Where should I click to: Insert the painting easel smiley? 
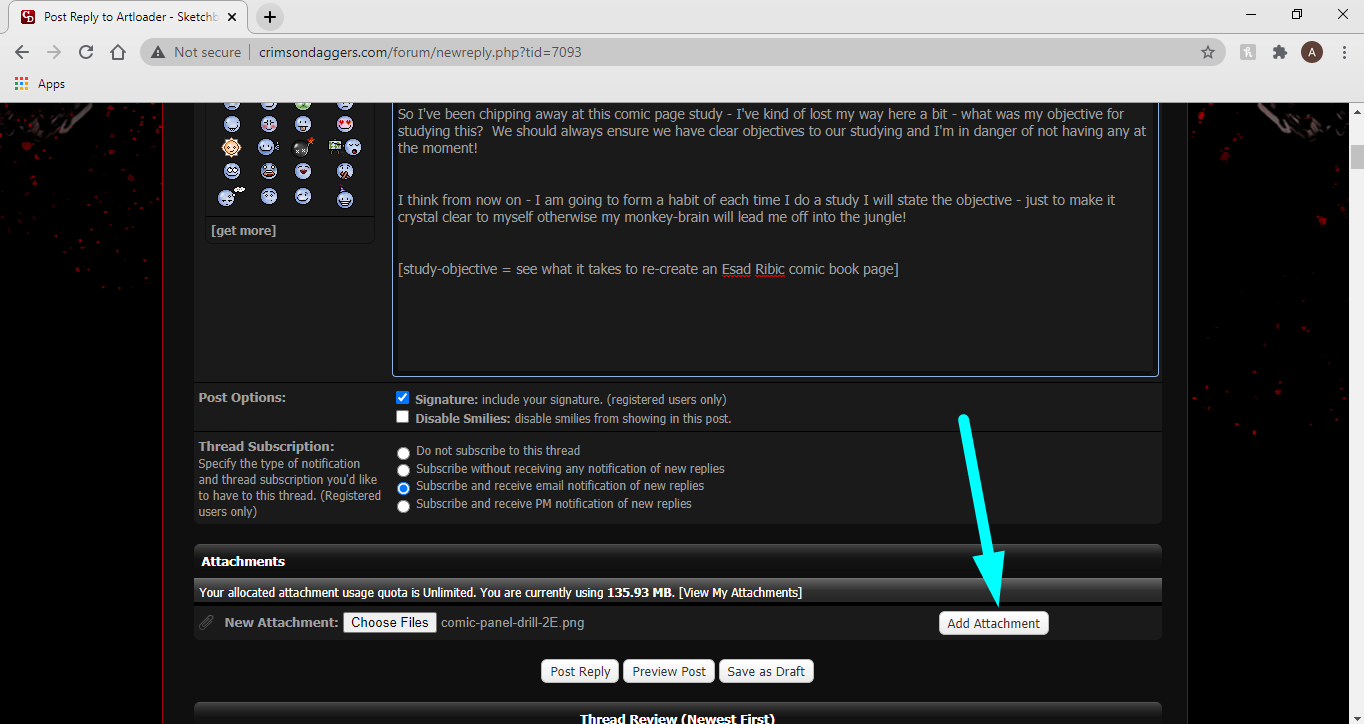tap(345, 147)
